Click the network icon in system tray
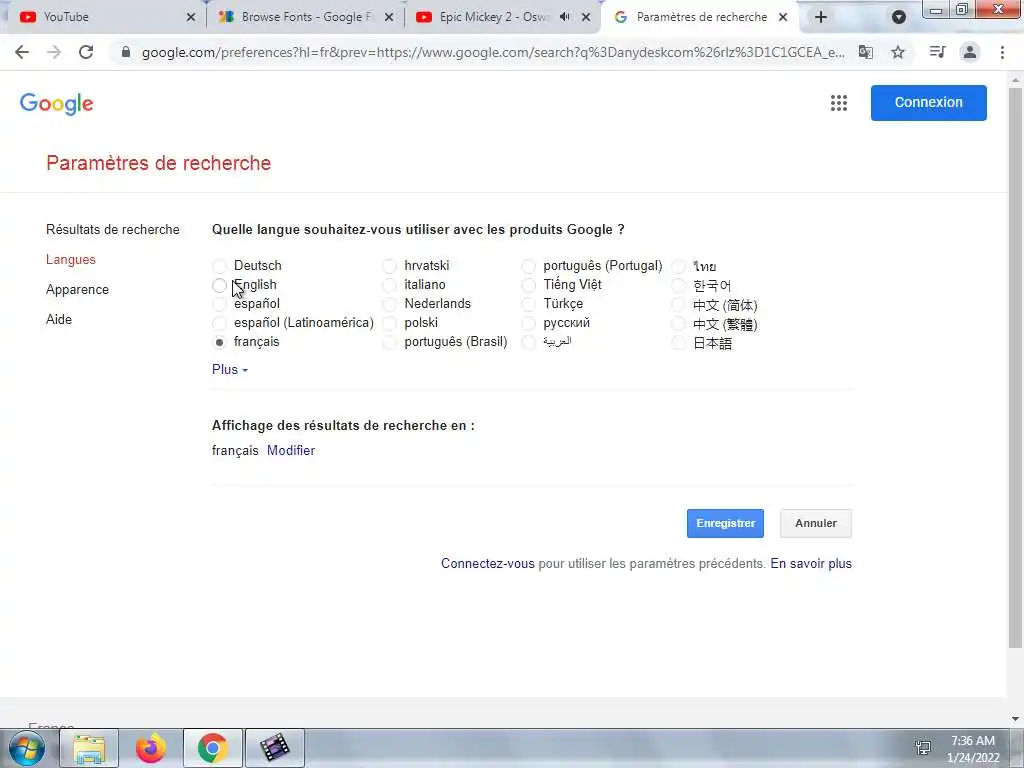This screenshot has height=768, width=1024. tap(923, 748)
